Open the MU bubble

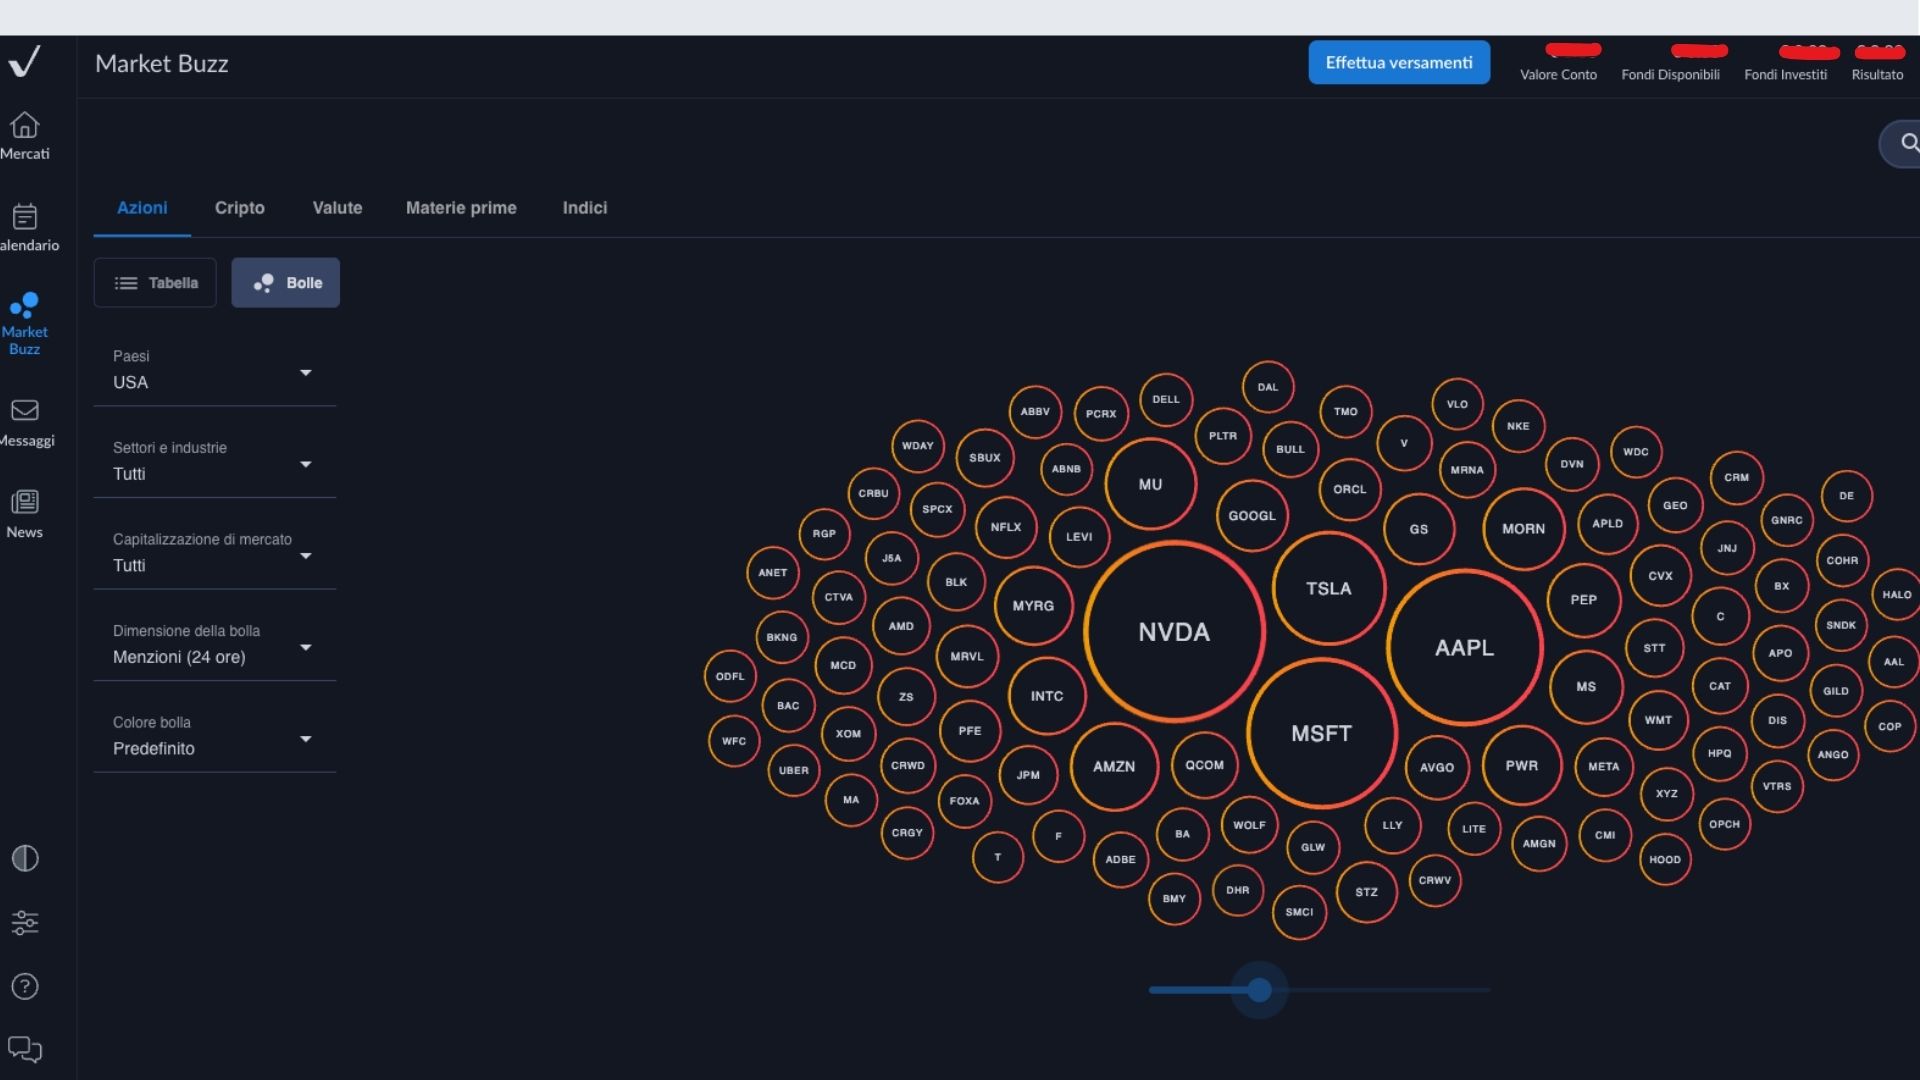[x=1150, y=484]
